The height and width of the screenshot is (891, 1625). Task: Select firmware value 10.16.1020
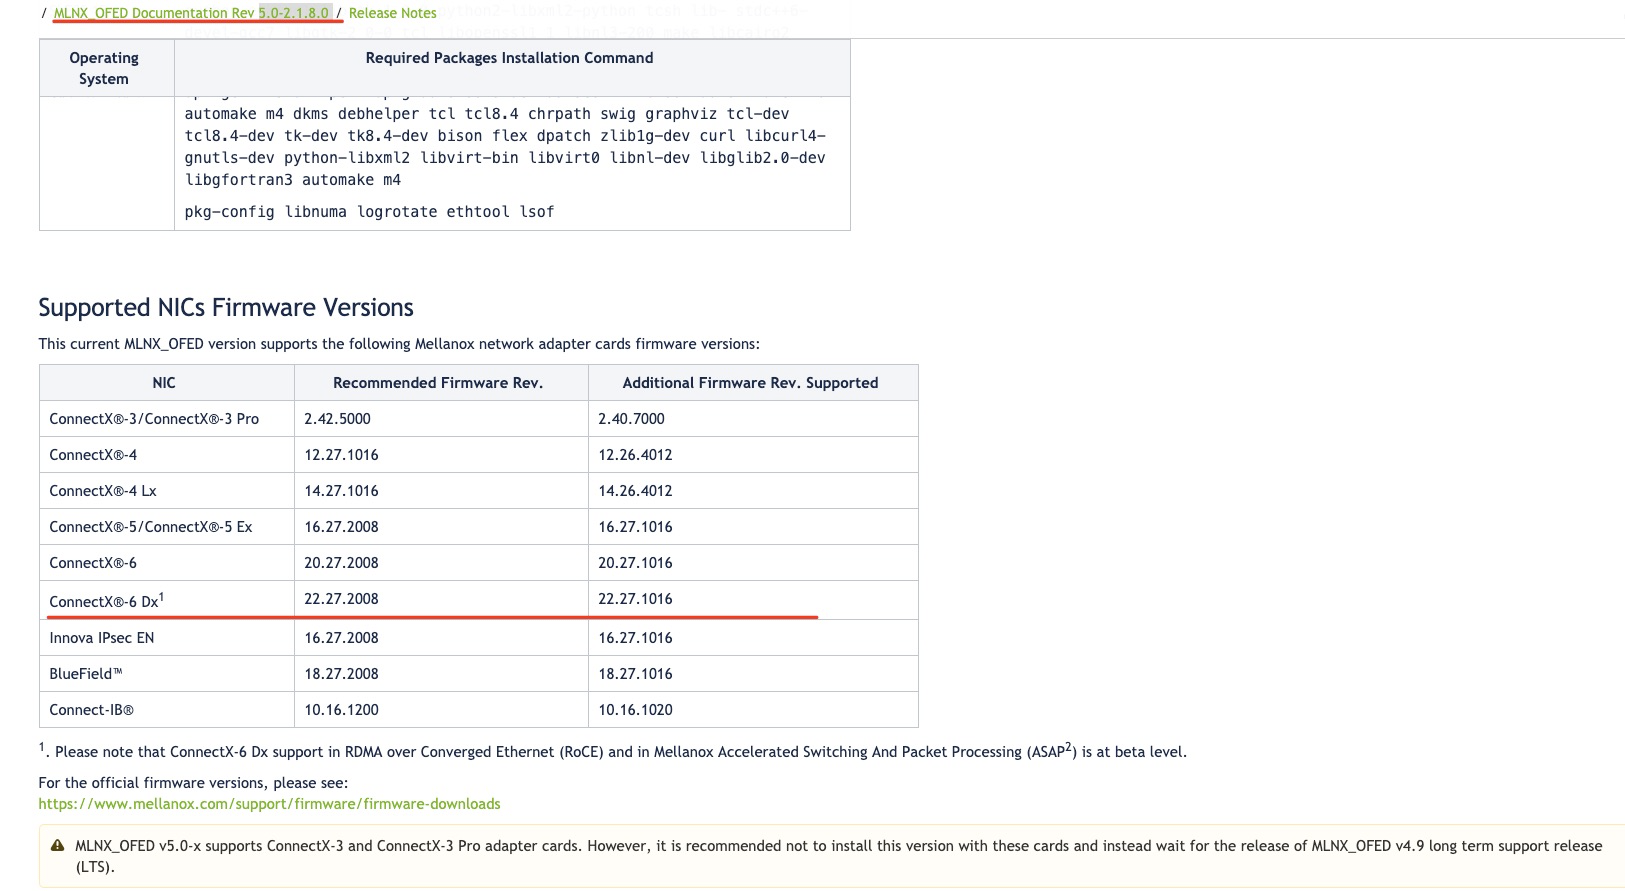pos(635,710)
